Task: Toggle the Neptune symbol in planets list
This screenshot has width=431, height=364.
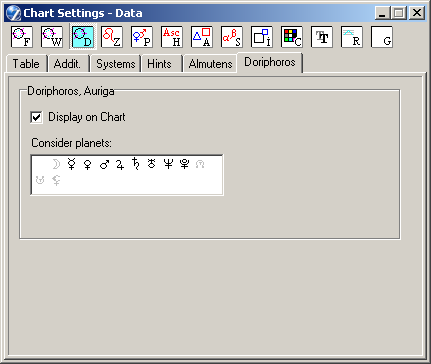Action: point(168,164)
